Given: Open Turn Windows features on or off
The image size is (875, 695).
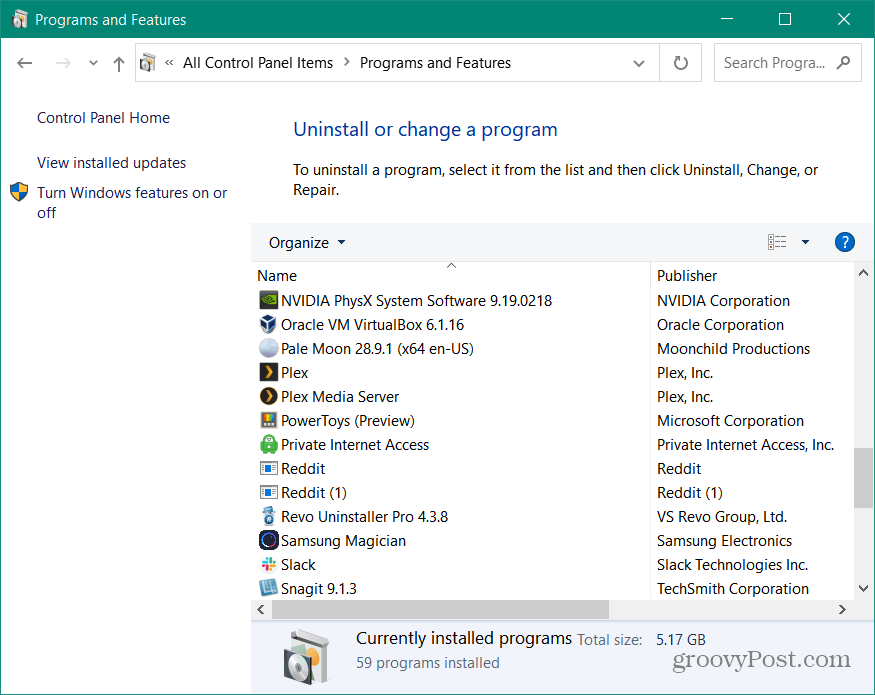Looking at the screenshot, I should pos(132,202).
